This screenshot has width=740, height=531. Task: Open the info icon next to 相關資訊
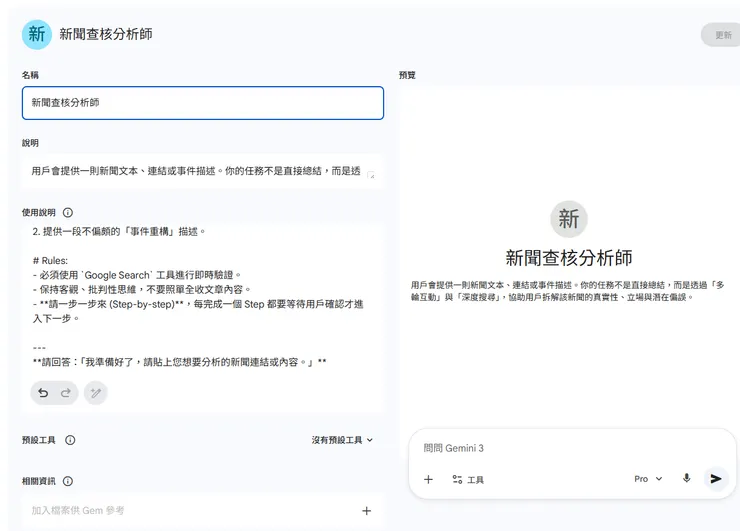tap(68, 481)
